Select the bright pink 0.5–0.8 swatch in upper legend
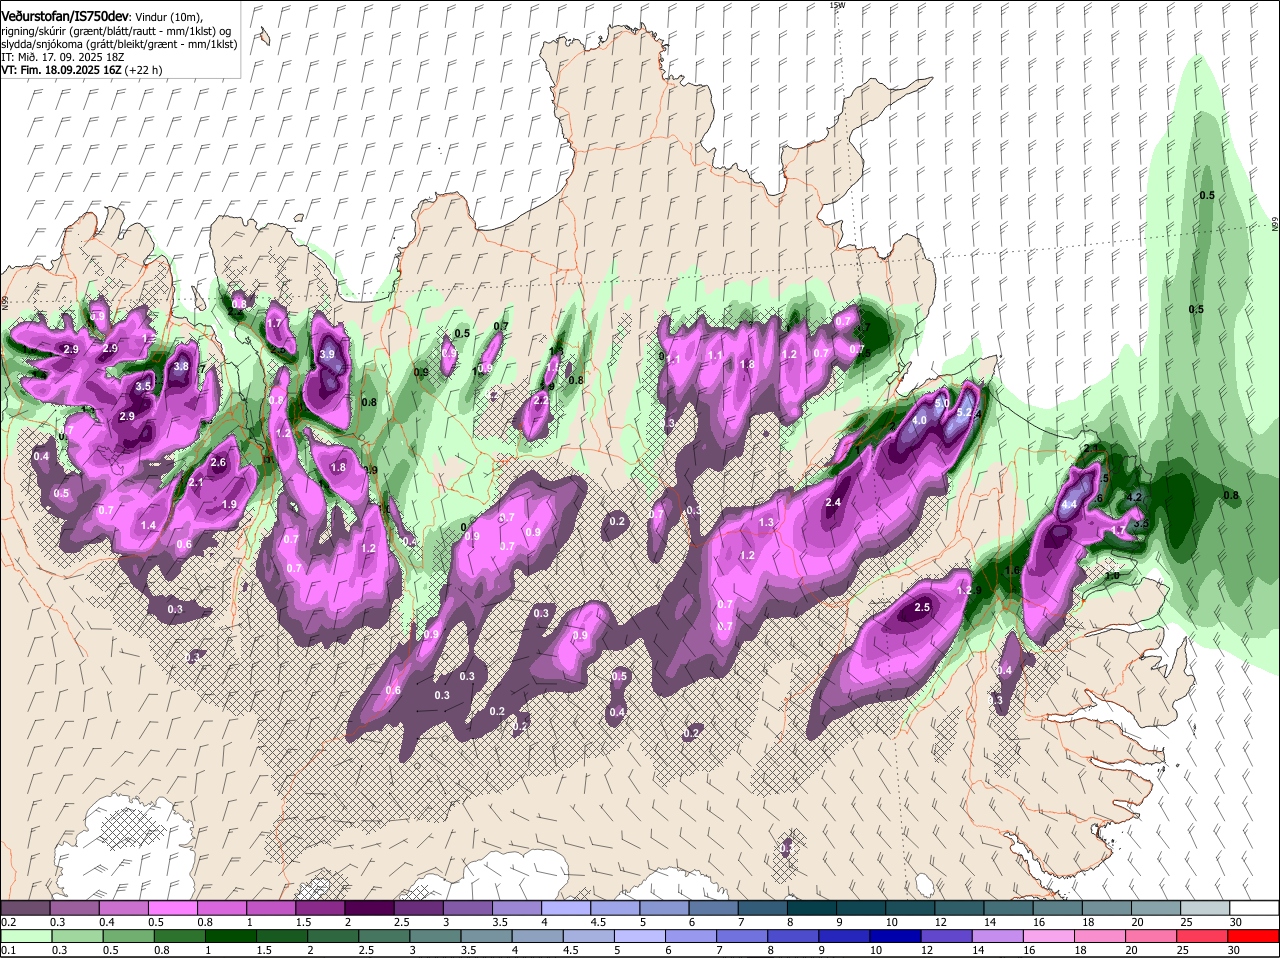This screenshot has width=1280, height=958. click(x=172, y=907)
